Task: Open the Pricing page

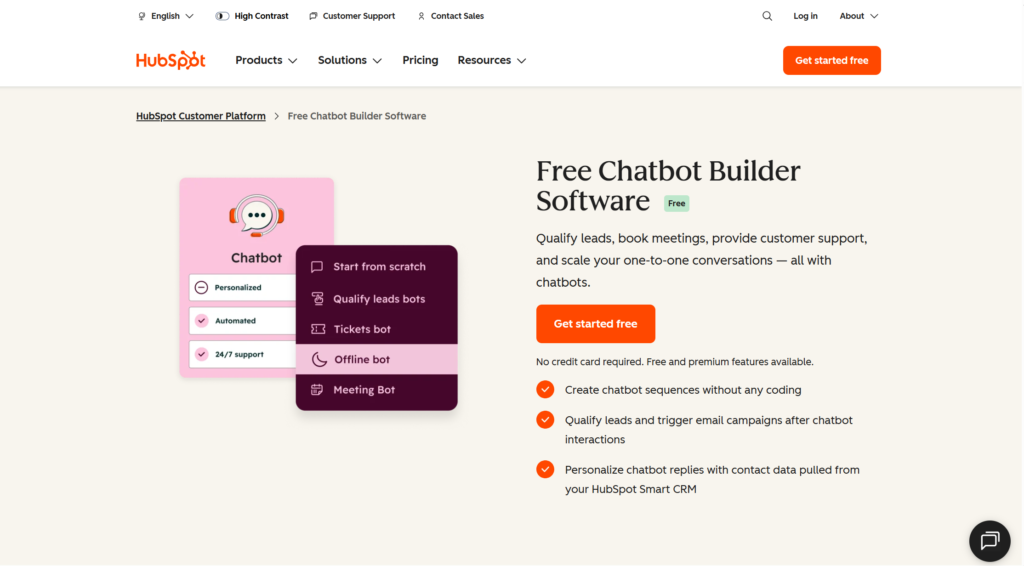Action: pyautogui.click(x=420, y=60)
